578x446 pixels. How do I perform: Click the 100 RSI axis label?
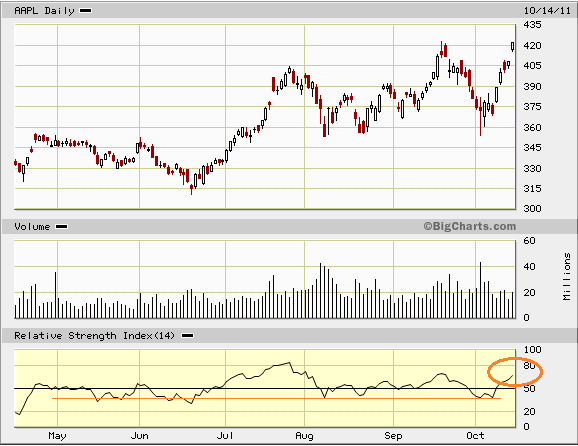(x=532, y=349)
